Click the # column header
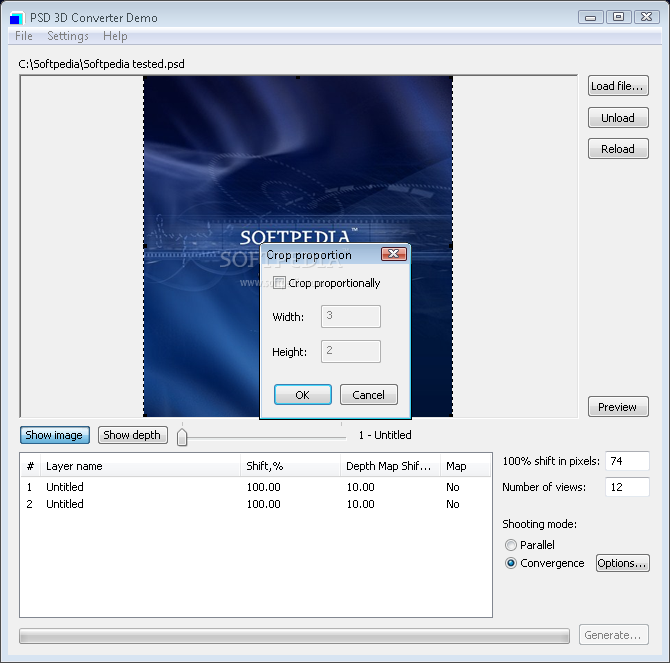This screenshot has height=663, width=670. click(x=31, y=466)
